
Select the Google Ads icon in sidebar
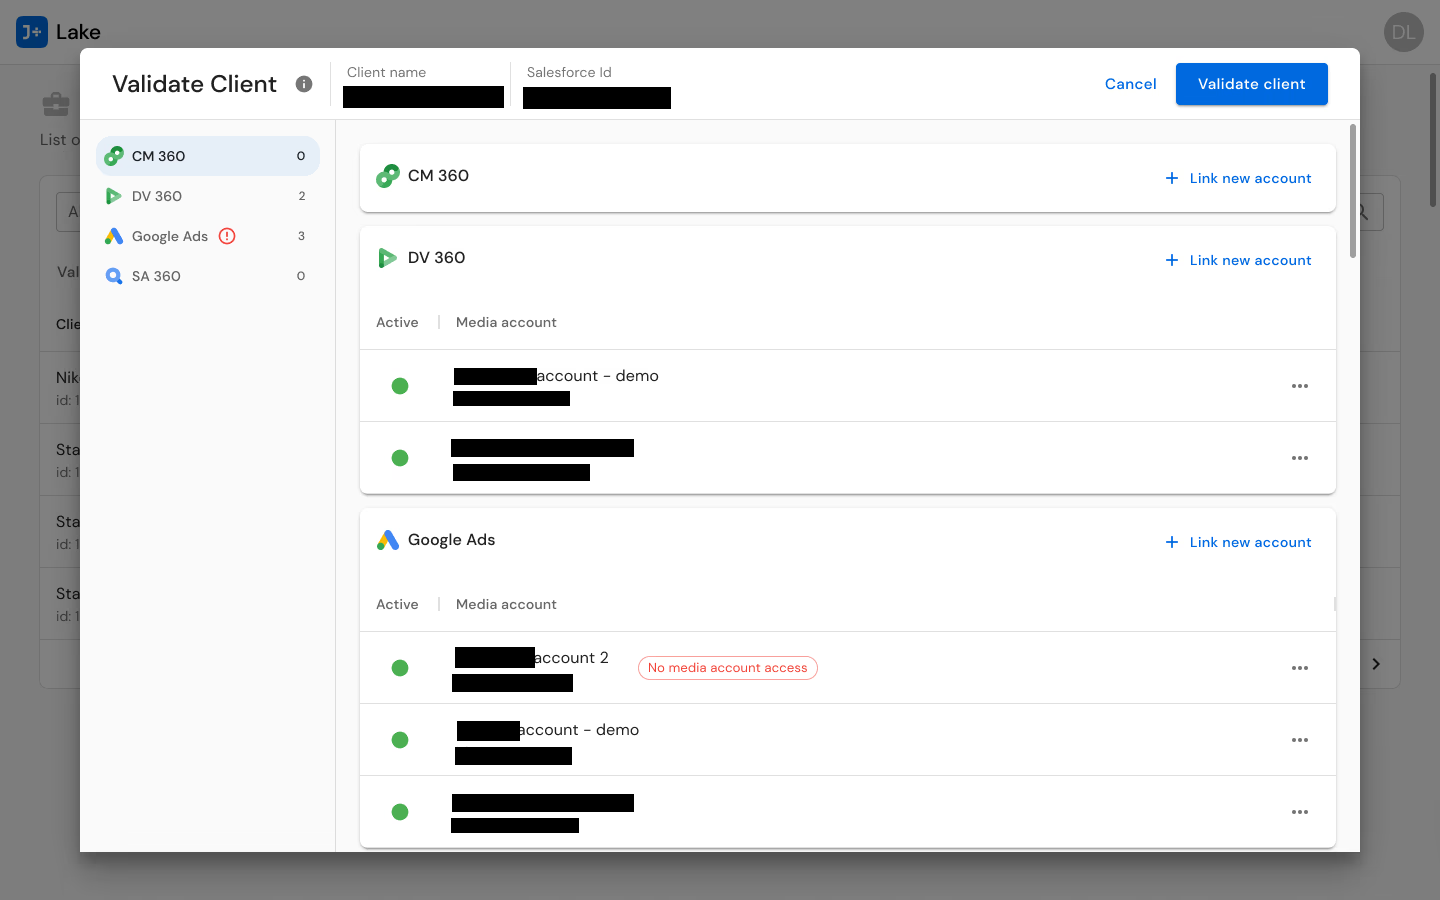(x=114, y=236)
